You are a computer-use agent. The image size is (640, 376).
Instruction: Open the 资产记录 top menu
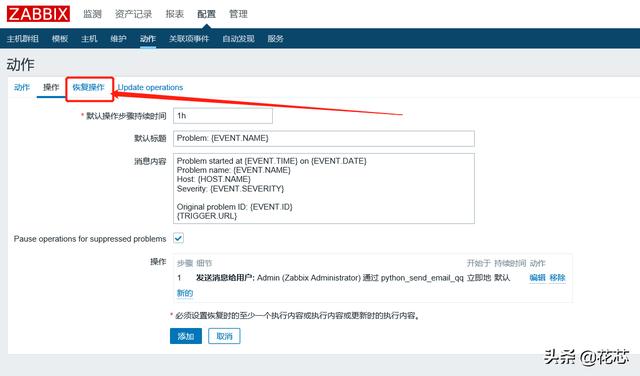click(133, 14)
